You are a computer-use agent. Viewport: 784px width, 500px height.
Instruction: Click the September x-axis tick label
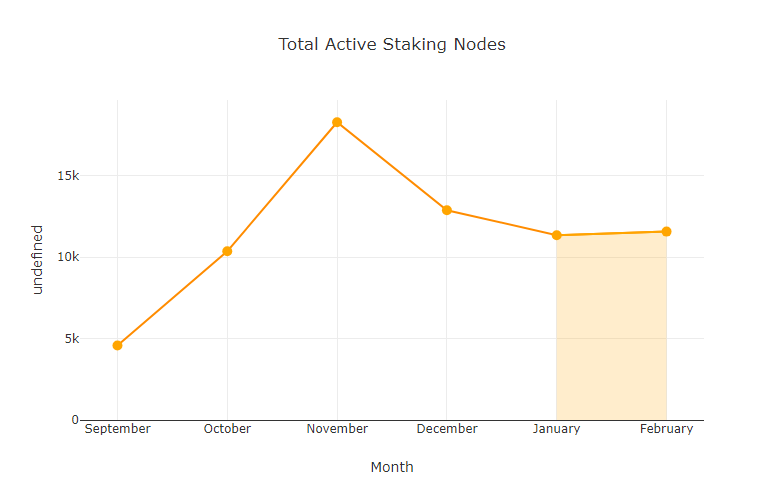point(117,429)
